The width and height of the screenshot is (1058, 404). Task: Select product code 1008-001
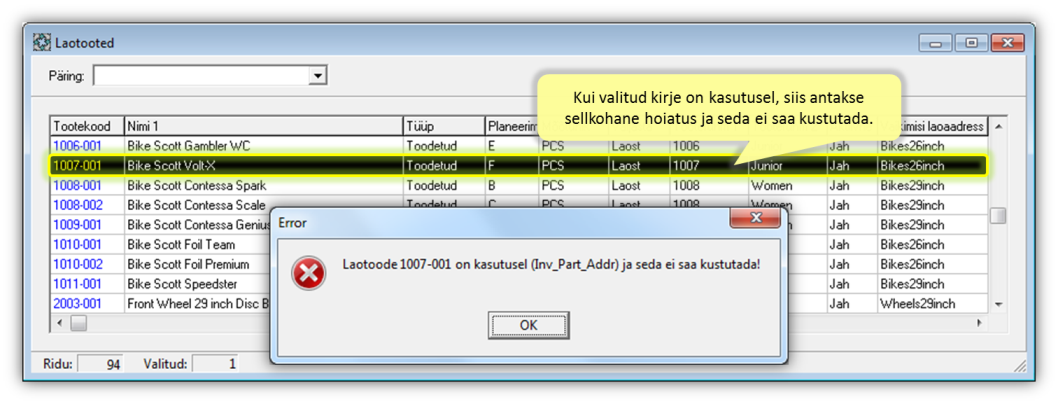coord(77,185)
